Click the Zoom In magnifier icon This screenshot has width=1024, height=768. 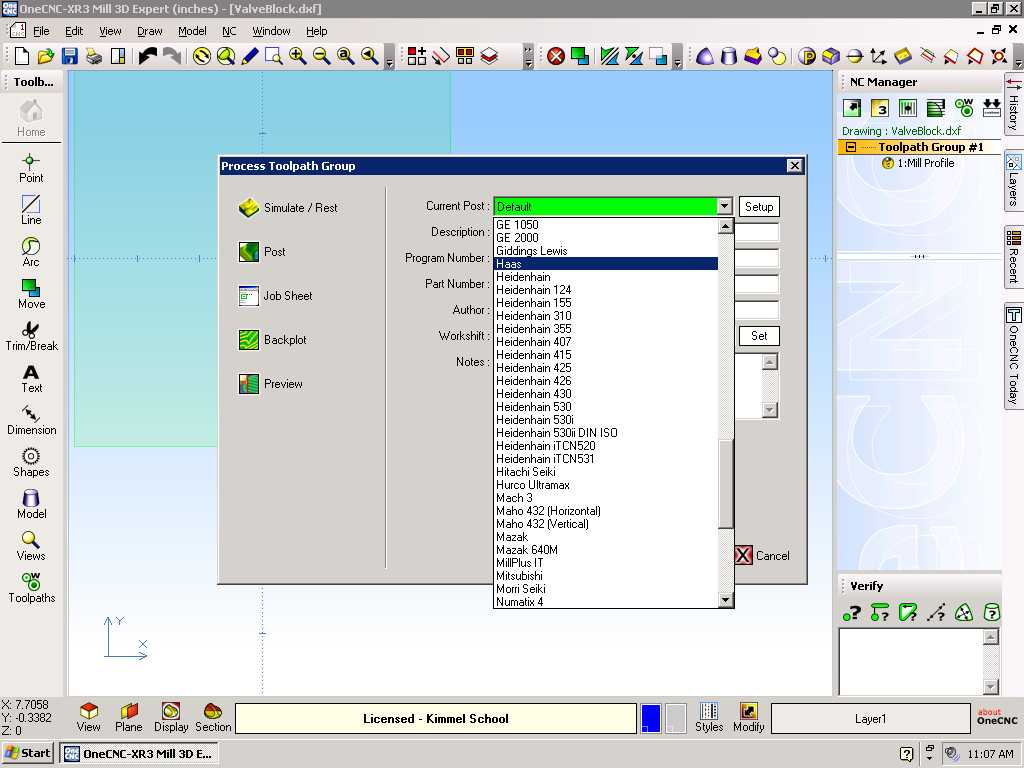298,56
